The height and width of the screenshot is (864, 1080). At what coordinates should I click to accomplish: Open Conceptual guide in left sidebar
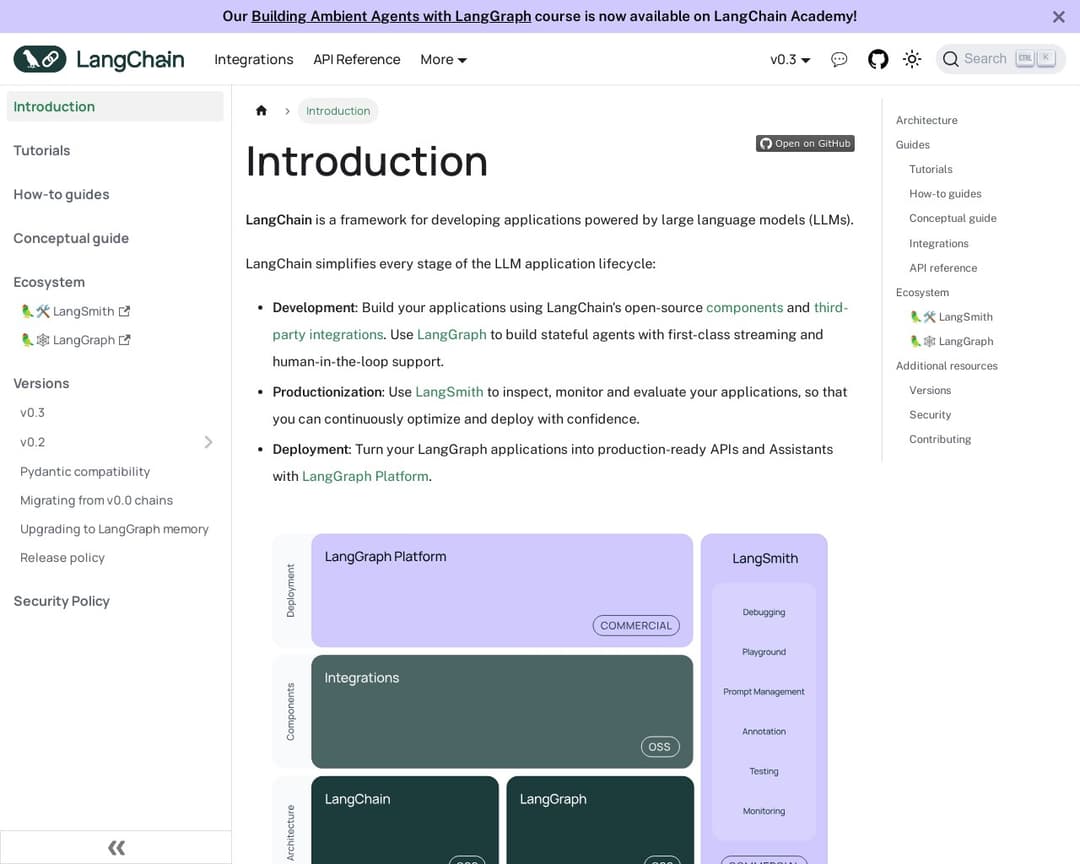(71, 238)
